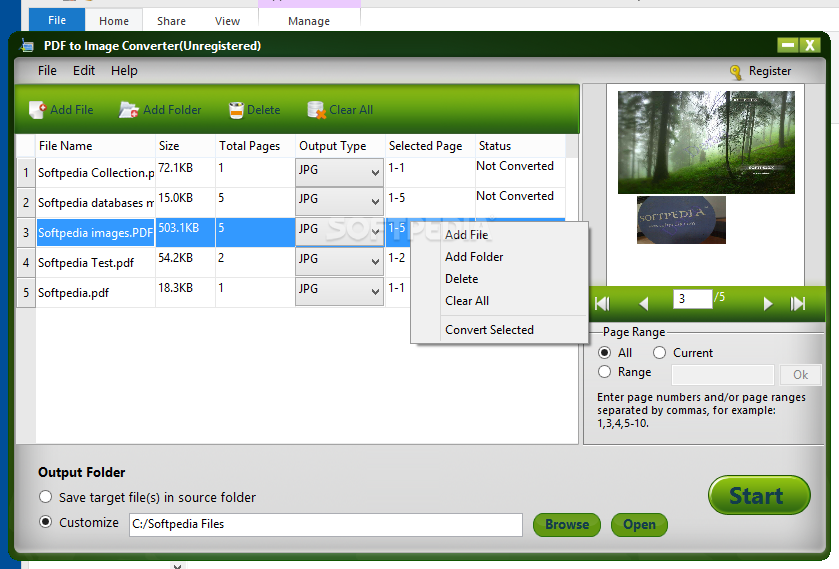Click the output folder path field

click(x=326, y=525)
